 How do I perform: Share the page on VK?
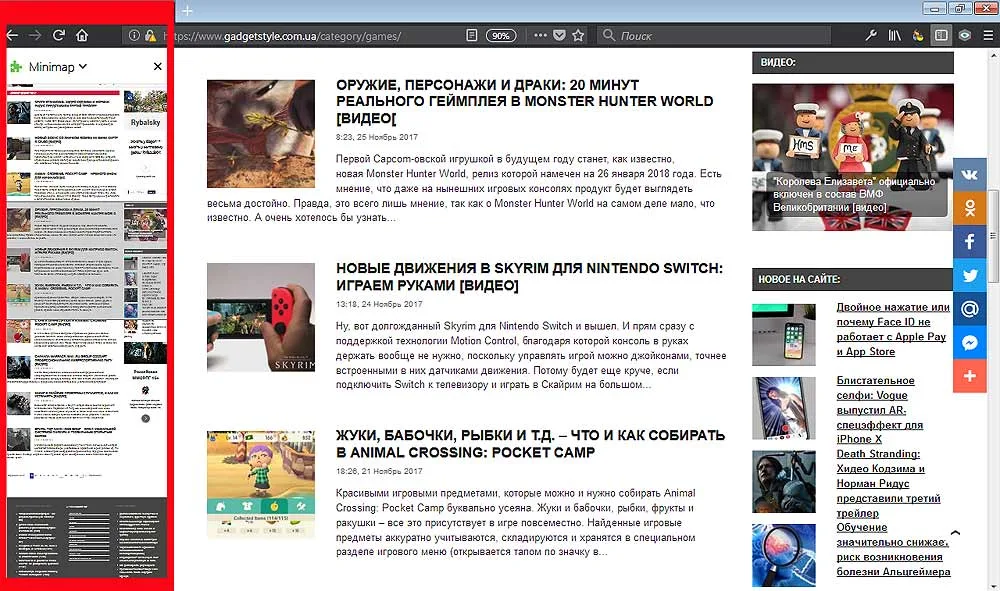[x=969, y=175]
